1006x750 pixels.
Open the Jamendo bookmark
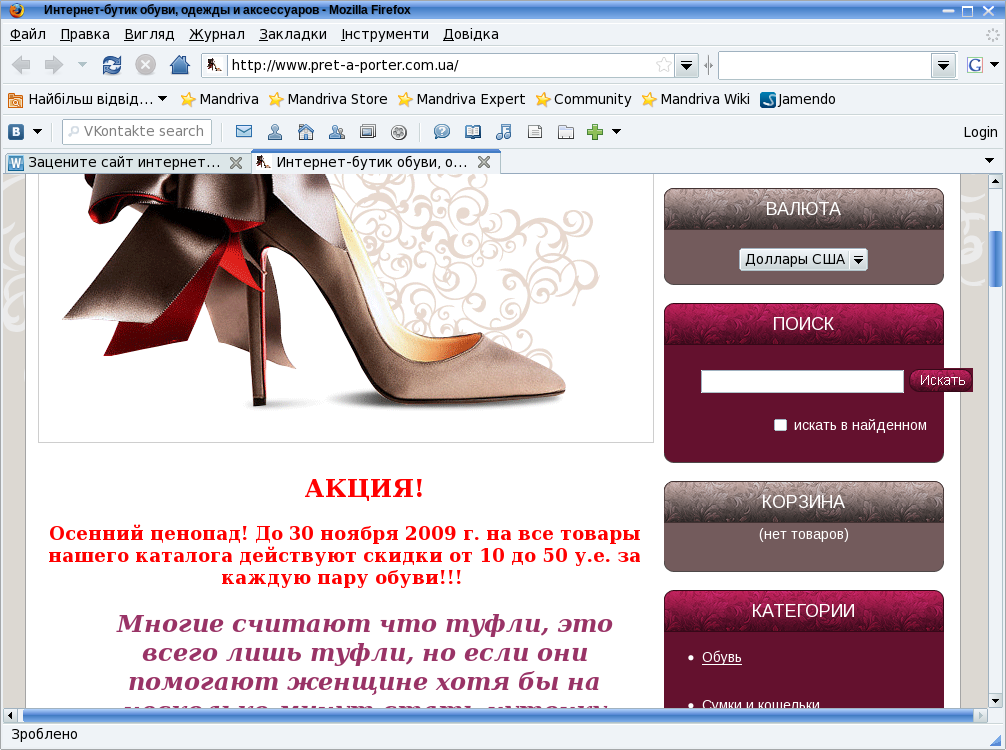[798, 99]
